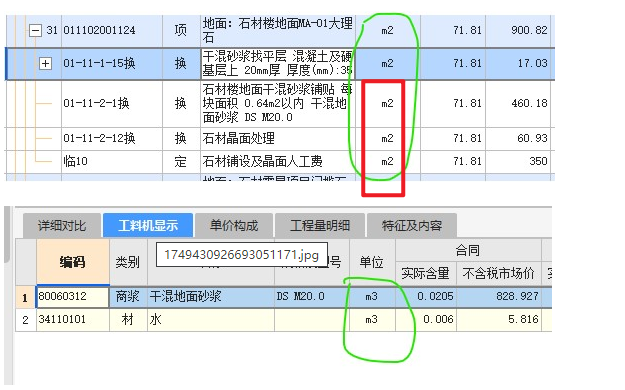
Task: Click market price 5.816
Action: [523, 319]
